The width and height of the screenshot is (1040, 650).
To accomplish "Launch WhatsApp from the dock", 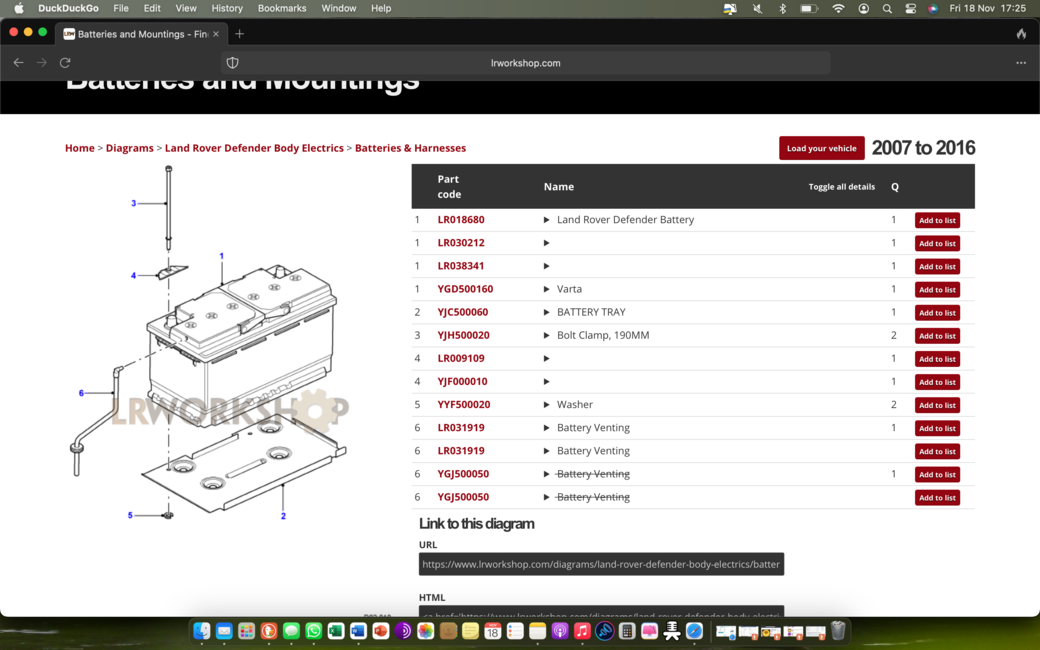I will (x=314, y=631).
